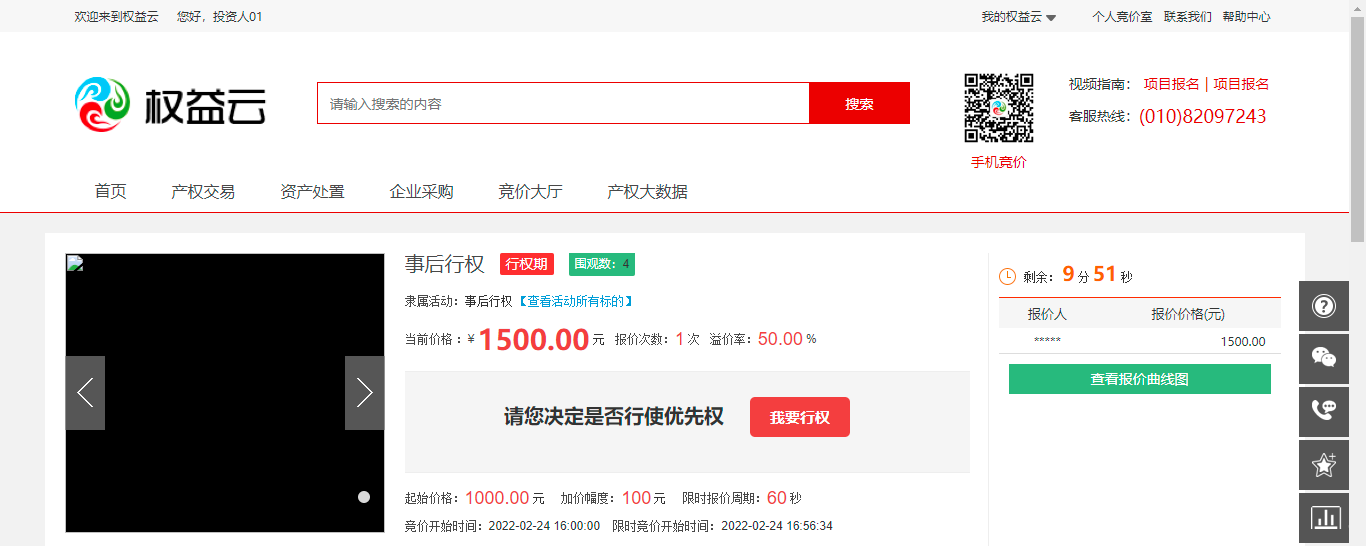This screenshot has width=1366, height=546.
Task: Open the WeChat sidebar icon
Action: (x=1324, y=358)
